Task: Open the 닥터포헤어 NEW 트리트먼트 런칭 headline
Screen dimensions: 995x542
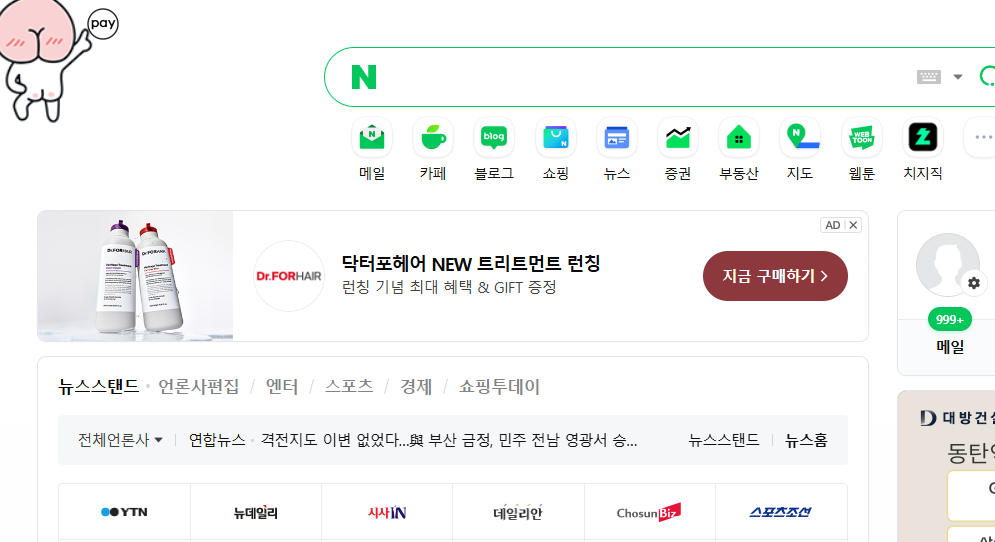Action: [471, 263]
